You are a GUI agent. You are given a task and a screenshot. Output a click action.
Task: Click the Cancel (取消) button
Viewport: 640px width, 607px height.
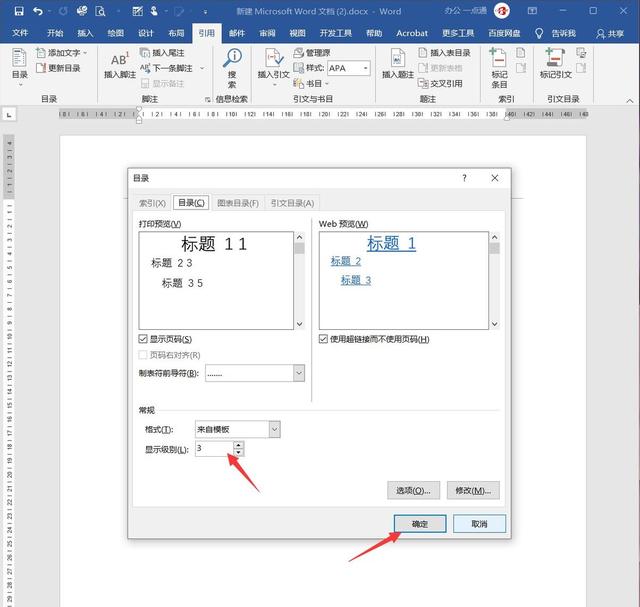[x=480, y=524]
